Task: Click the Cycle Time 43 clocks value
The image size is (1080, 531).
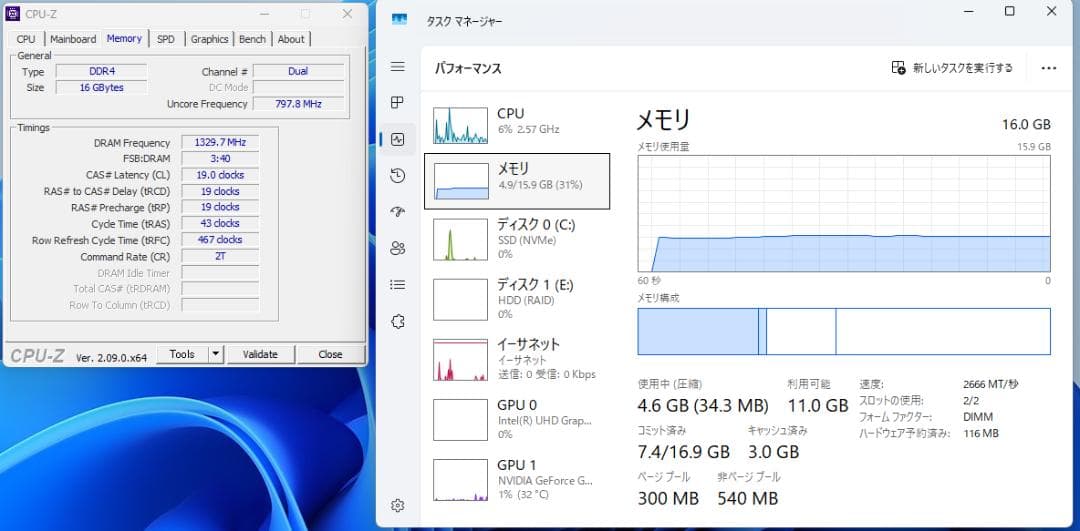Action: pos(220,223)
